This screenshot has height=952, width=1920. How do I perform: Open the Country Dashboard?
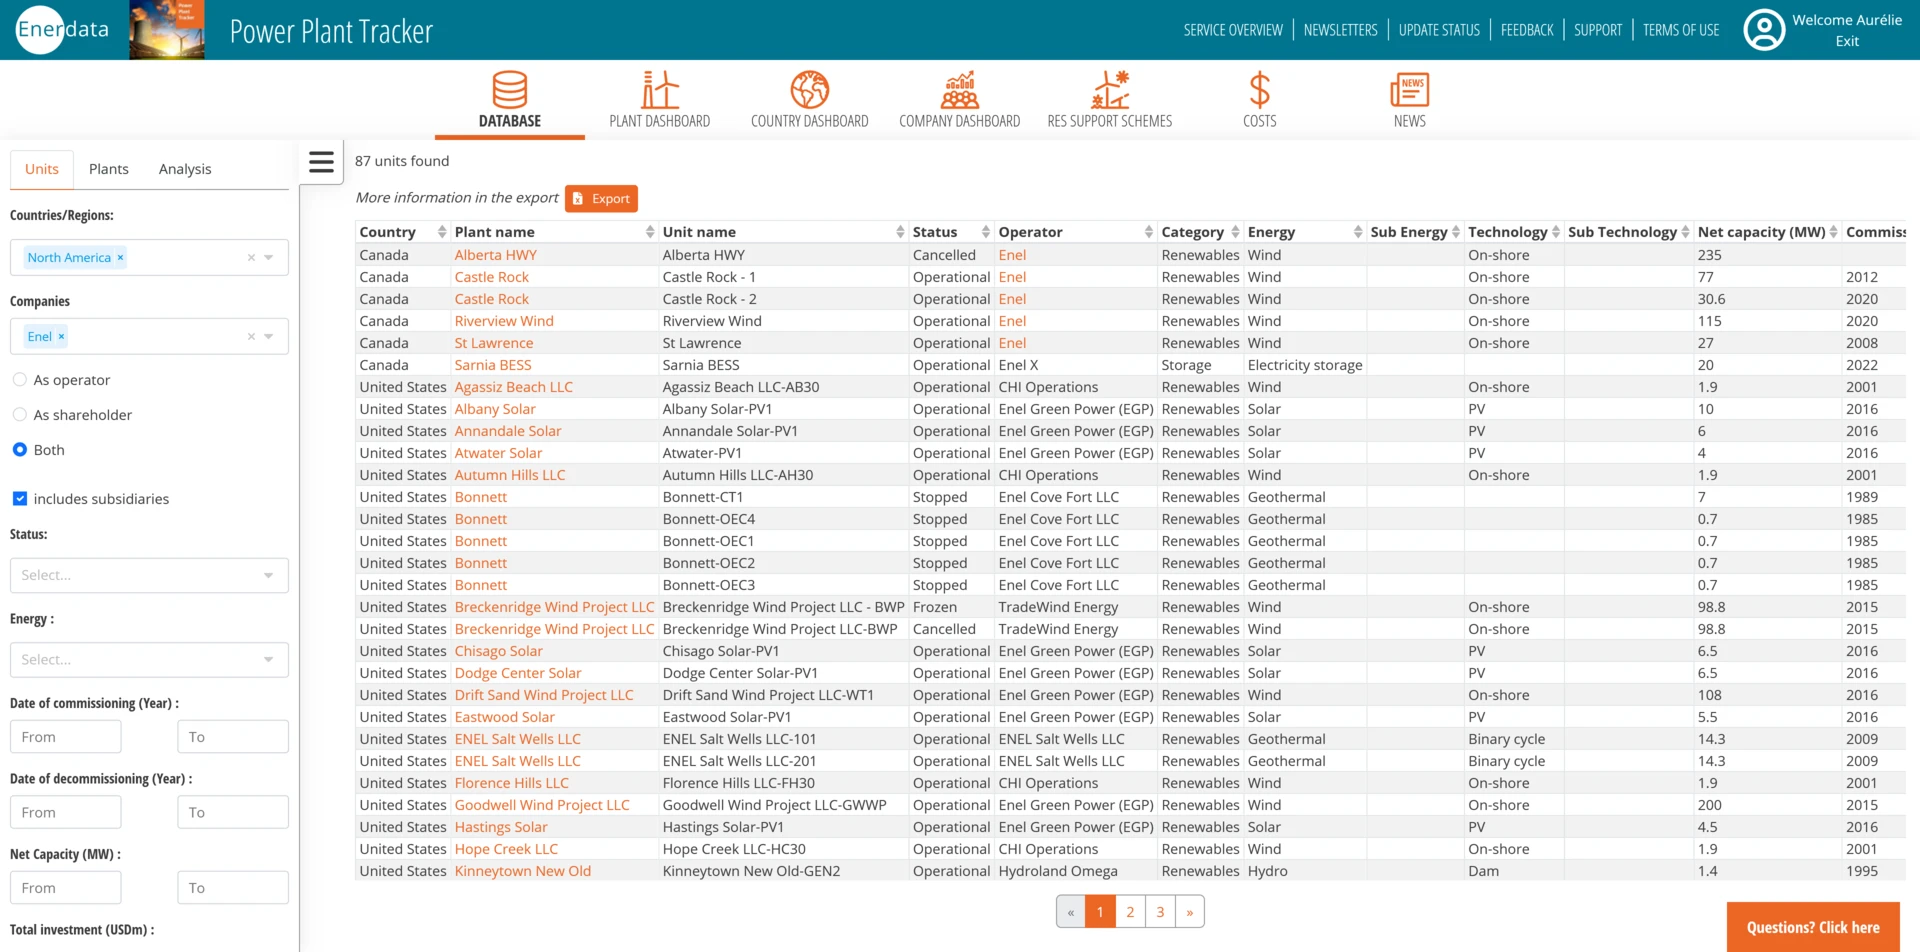[x=809, y=98]
